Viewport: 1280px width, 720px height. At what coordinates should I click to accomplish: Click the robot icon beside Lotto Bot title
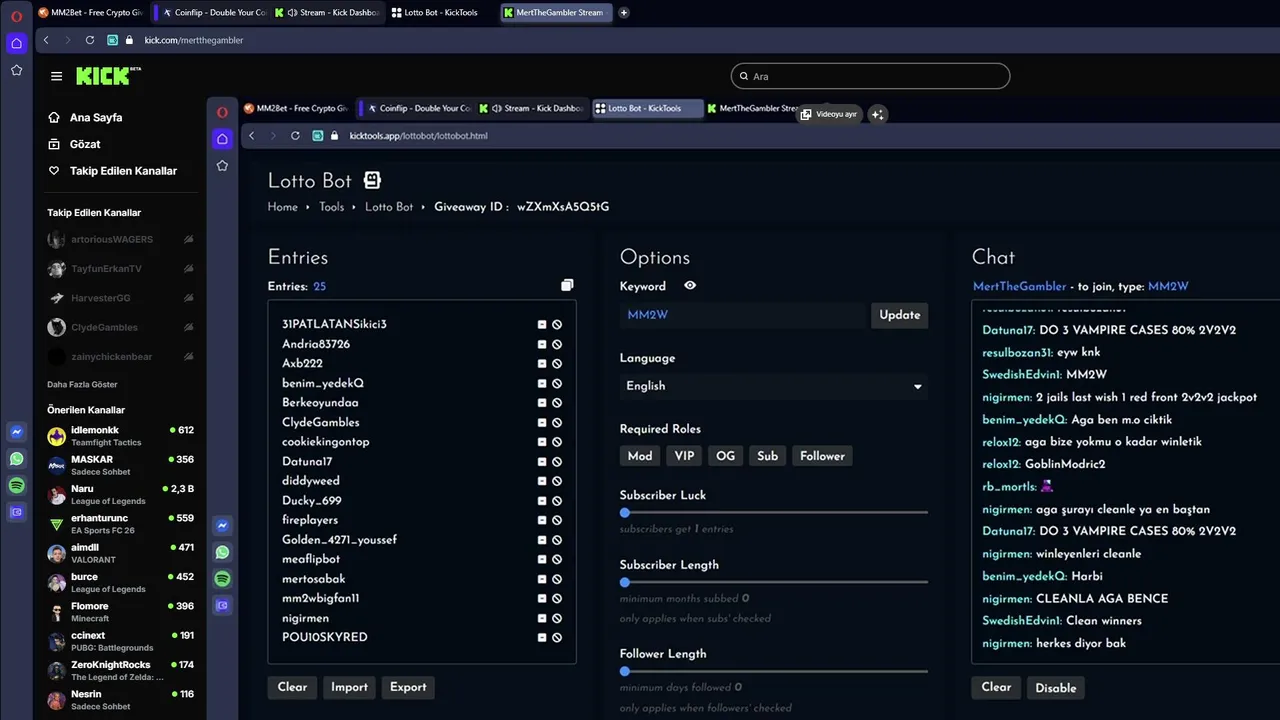pos(372,181)
